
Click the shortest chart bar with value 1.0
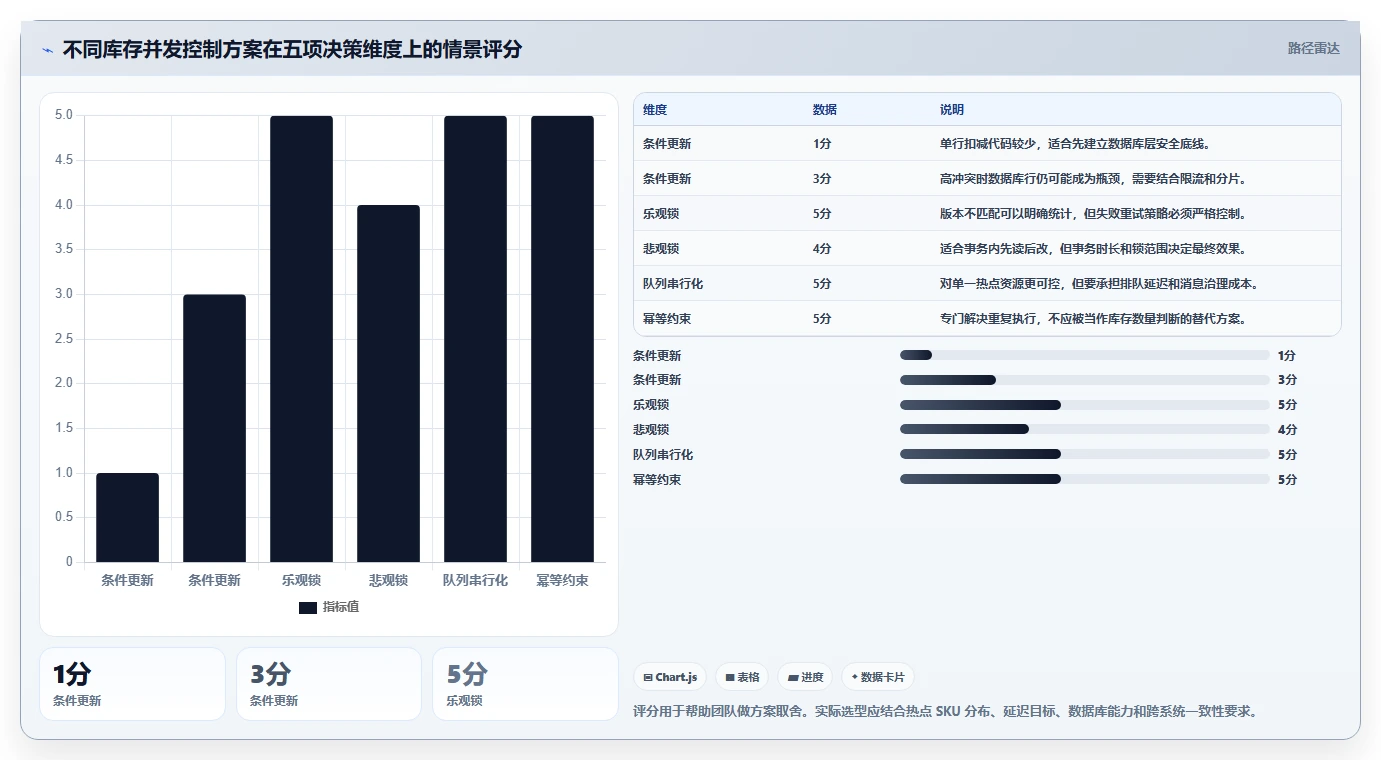128,517
